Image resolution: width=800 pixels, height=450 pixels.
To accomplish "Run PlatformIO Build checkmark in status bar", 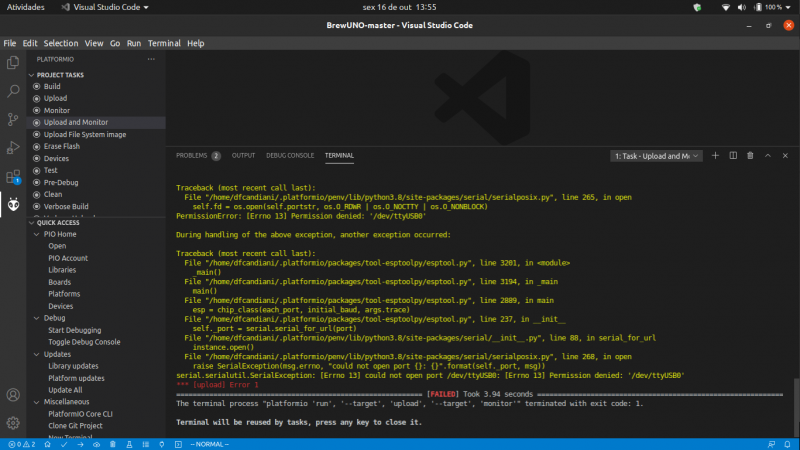I will click(64, 444).
